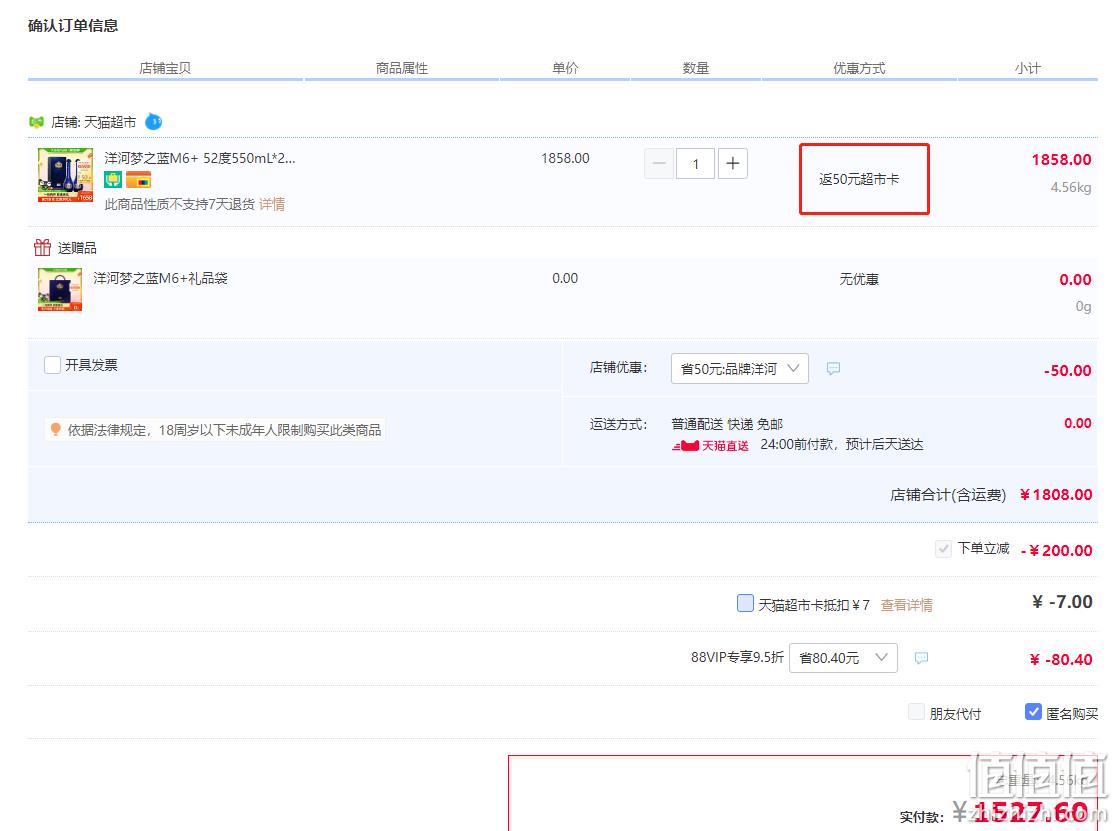Click the 确认订单信息 heading
The image size is (1117, 831).
pos(73,26)
